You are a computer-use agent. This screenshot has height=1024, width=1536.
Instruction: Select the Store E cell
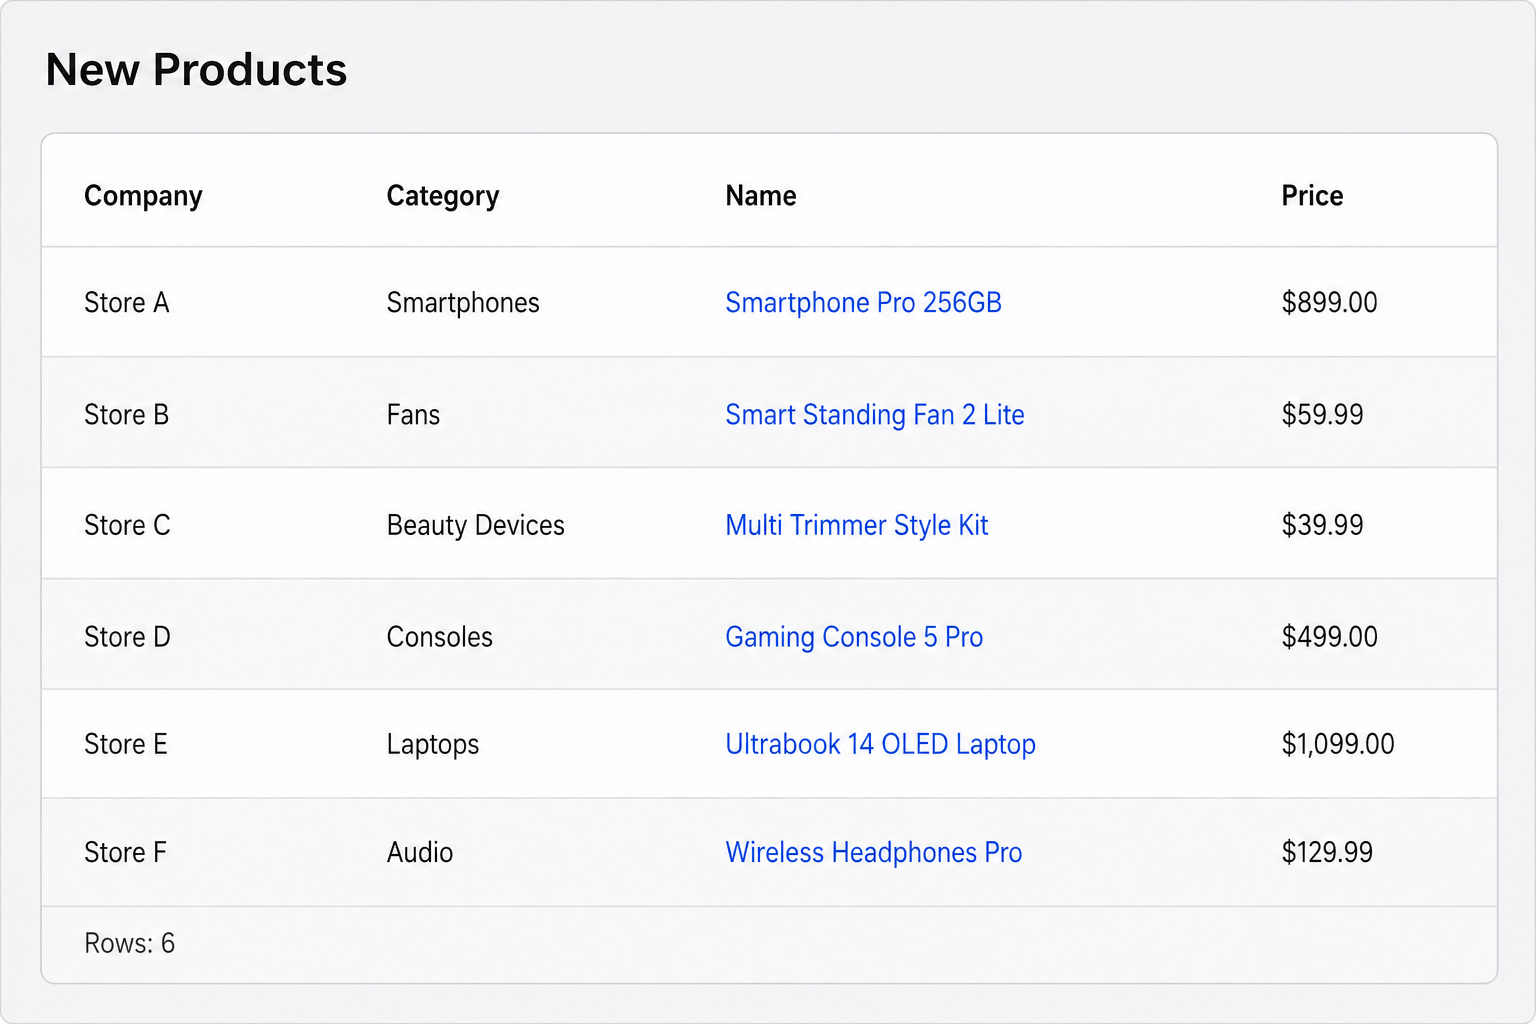point(126,745)
